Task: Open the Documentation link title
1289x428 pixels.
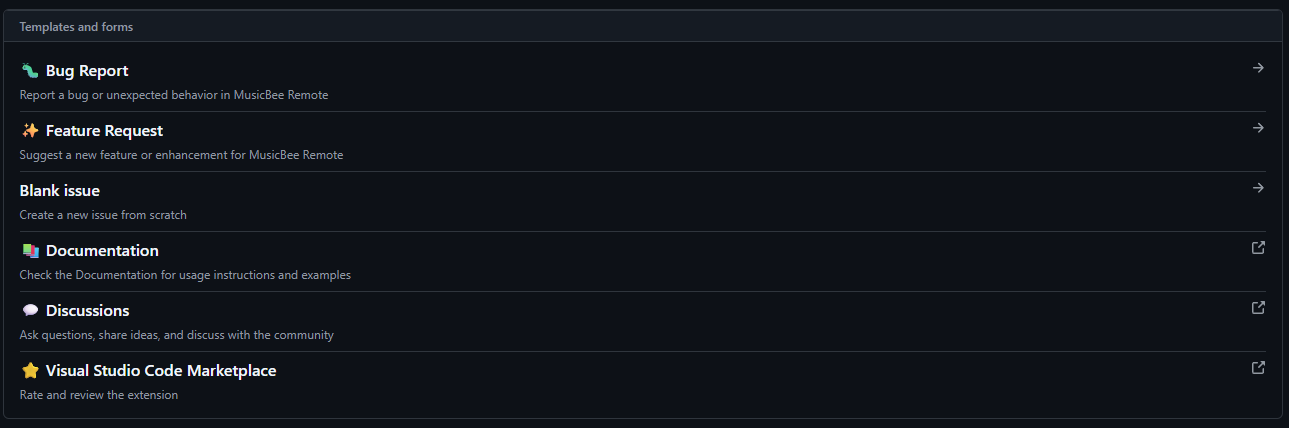Action: click(102, 251)
